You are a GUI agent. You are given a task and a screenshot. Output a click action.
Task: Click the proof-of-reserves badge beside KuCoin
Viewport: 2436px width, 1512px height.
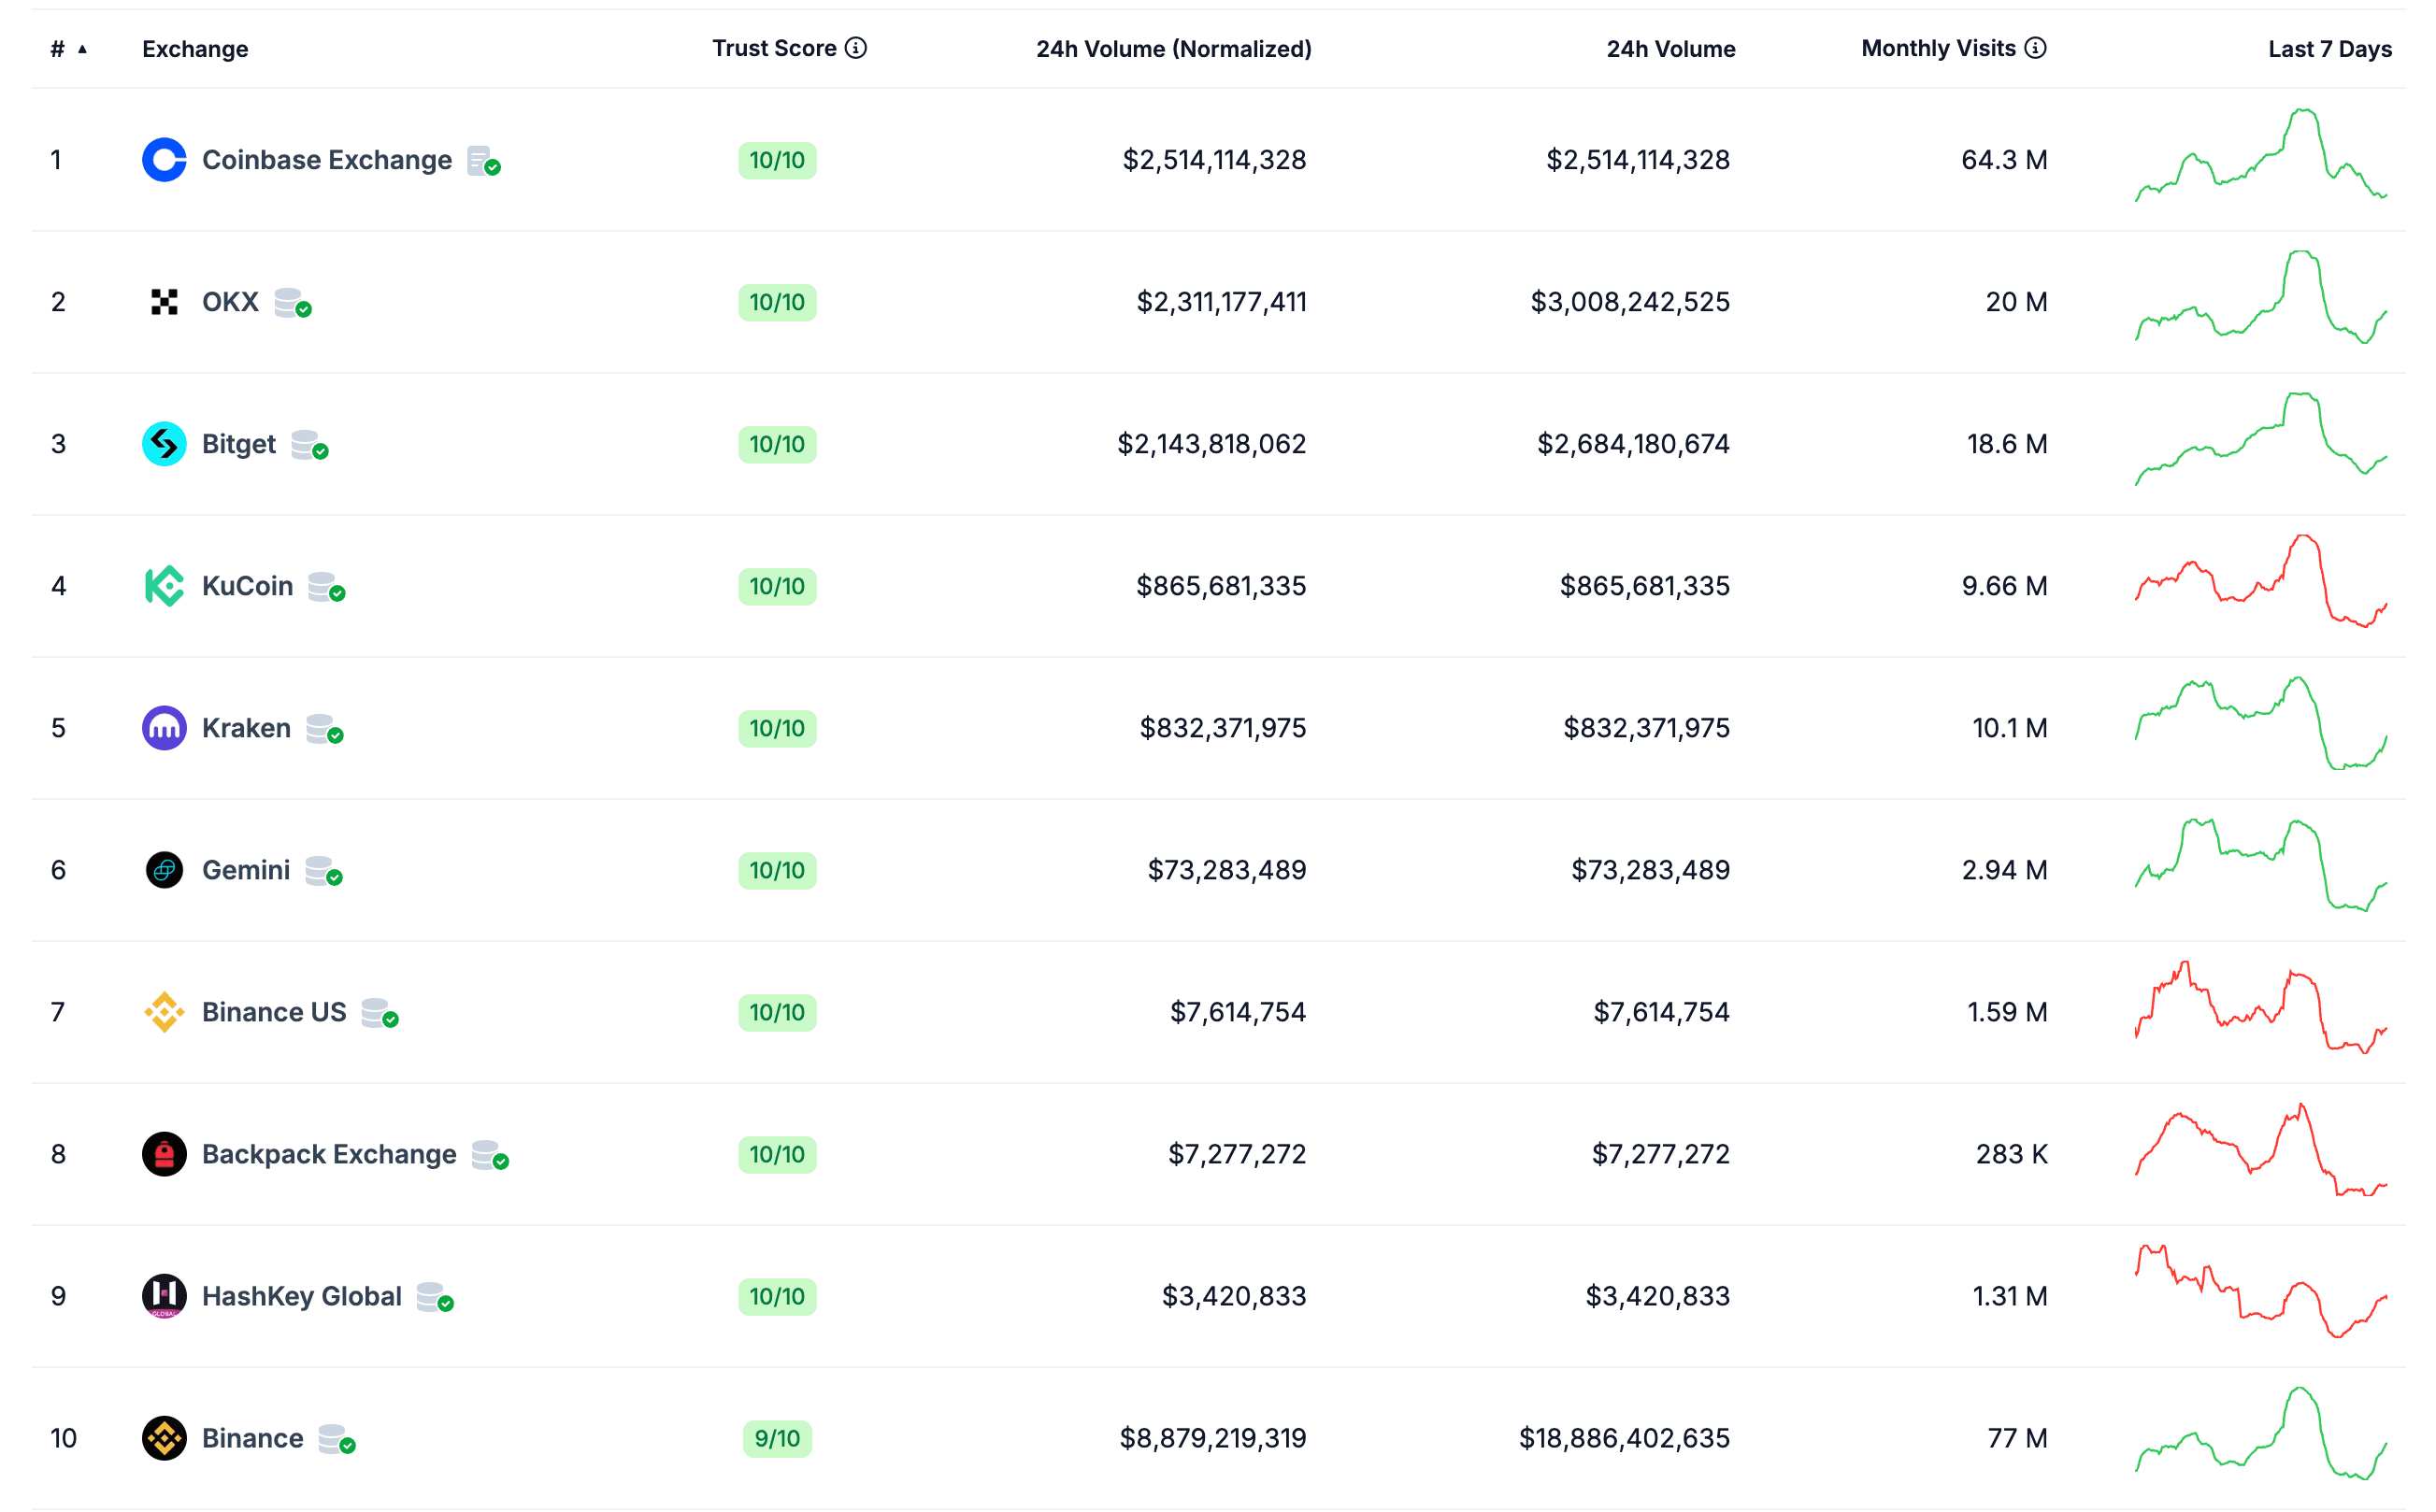pyautogui.click(x=326, y=587)
